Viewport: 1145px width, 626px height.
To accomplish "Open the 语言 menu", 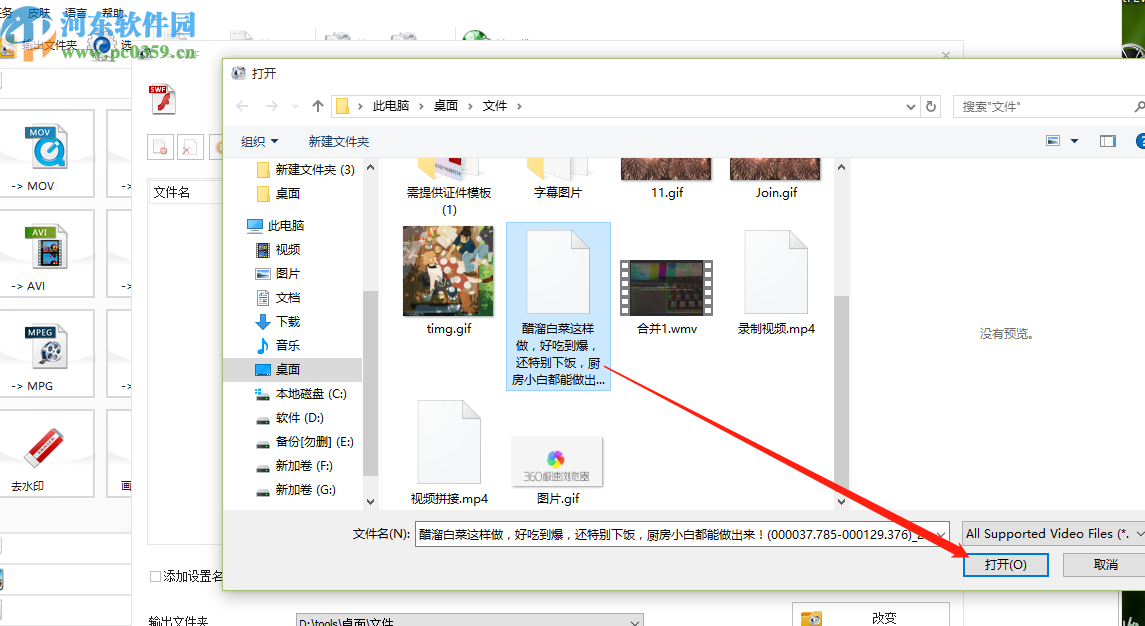I will click(76, 13).
